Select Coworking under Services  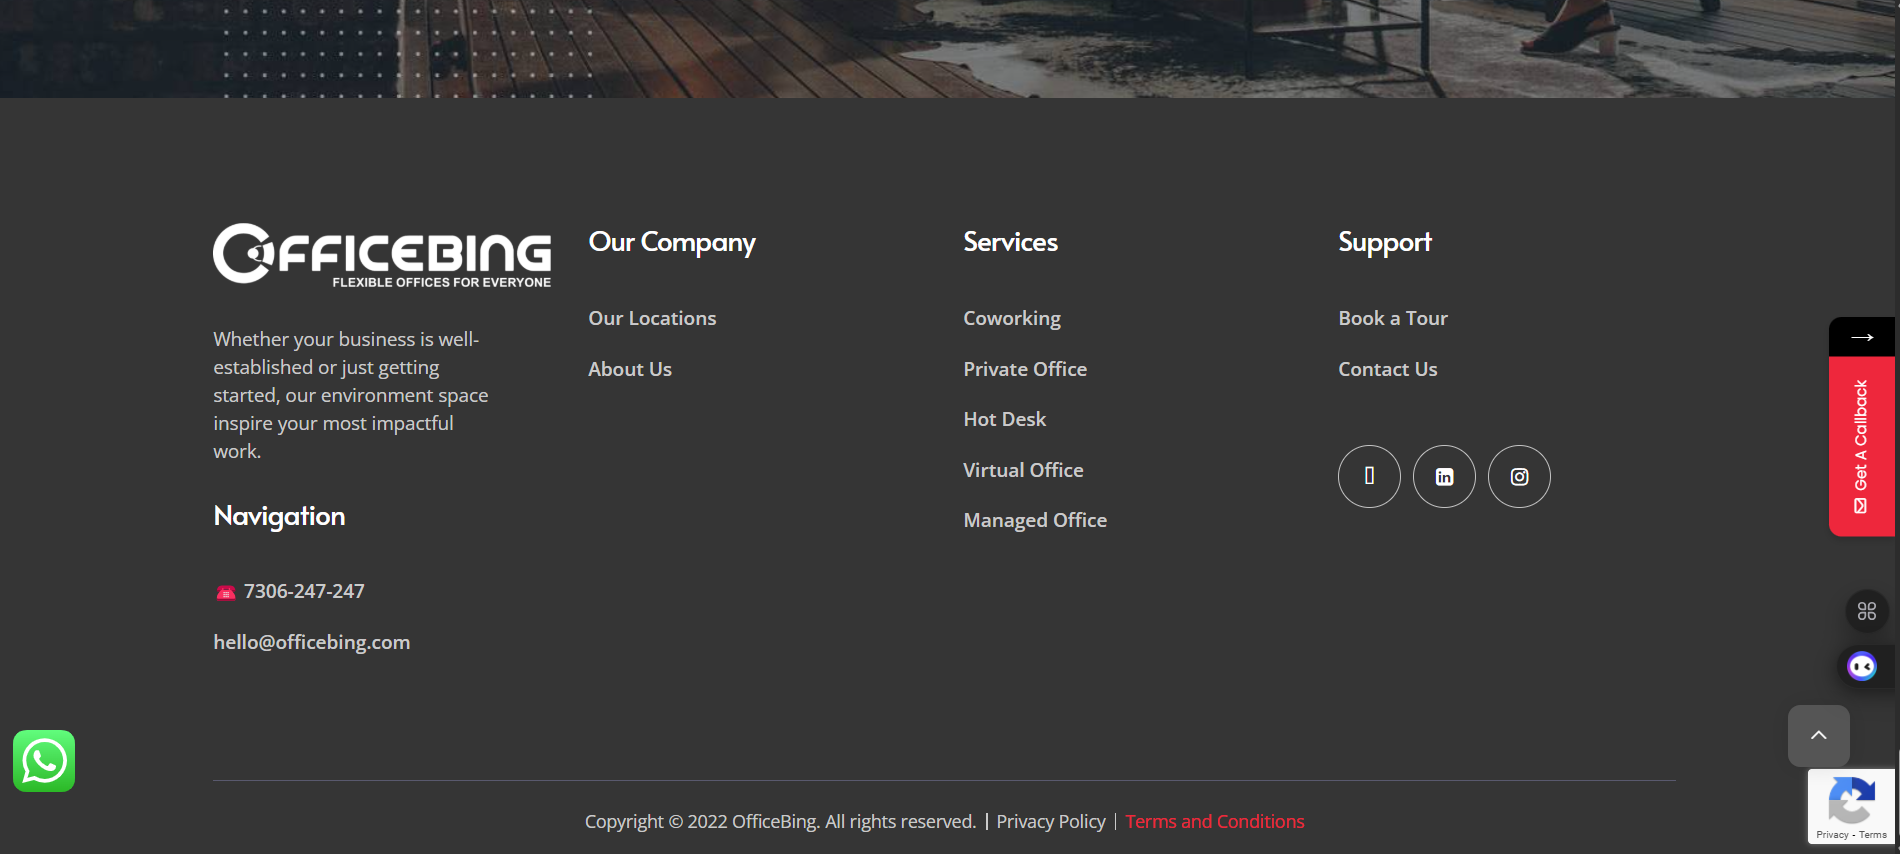coord(1011,318)
